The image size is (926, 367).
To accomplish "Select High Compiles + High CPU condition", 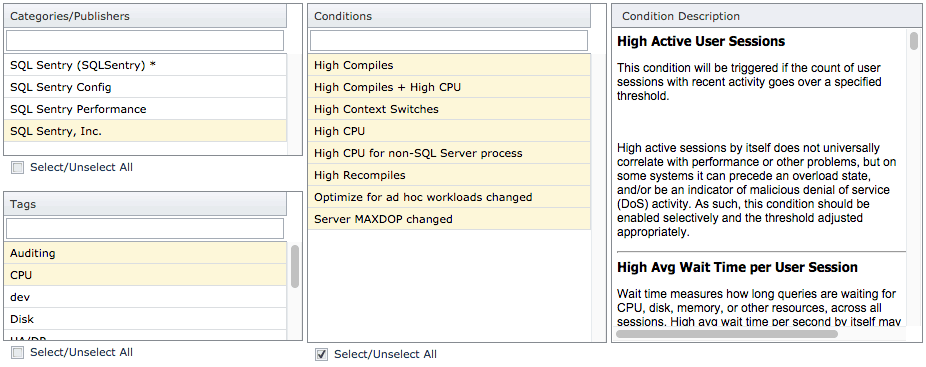I will click(449, 87).
